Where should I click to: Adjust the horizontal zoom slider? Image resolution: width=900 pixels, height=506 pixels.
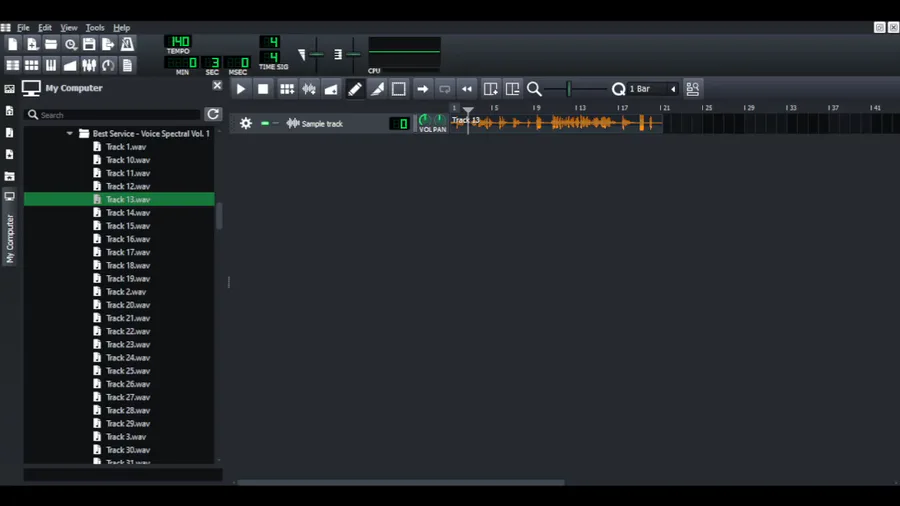575,89
